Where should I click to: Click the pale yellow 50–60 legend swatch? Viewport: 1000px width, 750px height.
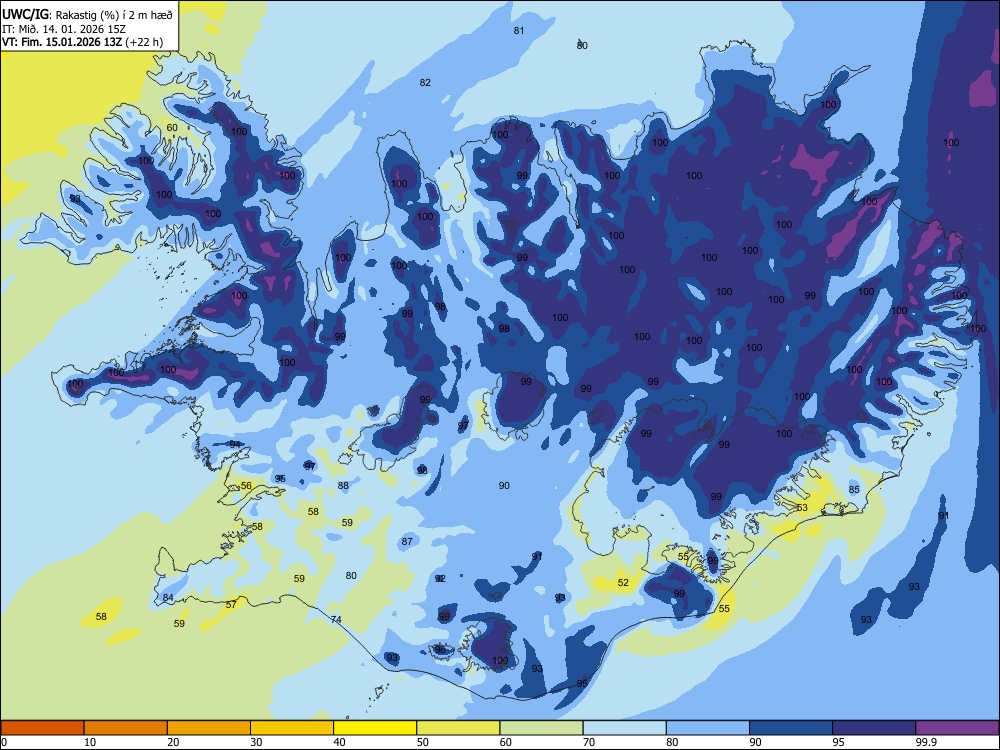(x=458, y=728)
